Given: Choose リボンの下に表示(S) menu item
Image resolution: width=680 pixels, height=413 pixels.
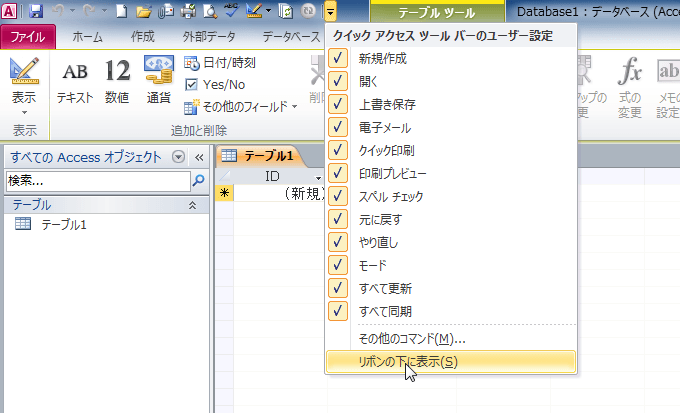Looking at the screenshot, I should [x=451, y=361].
